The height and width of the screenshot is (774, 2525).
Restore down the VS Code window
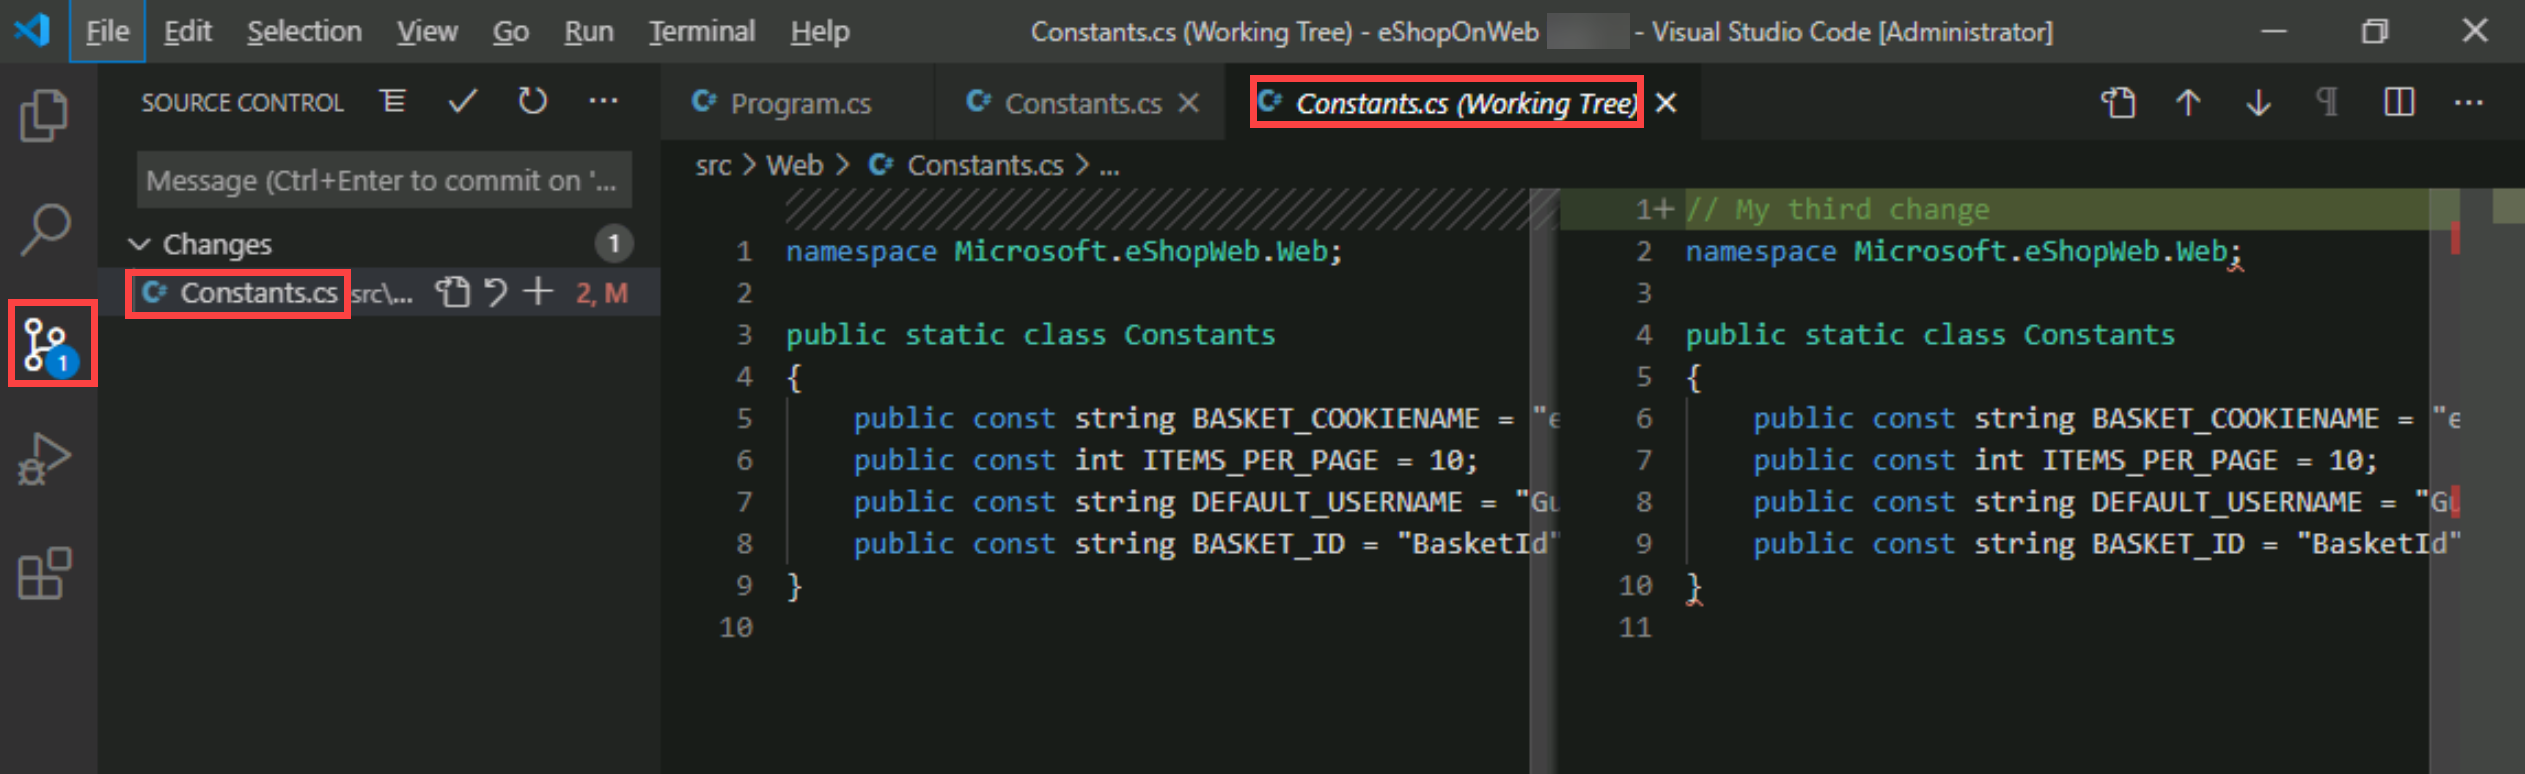pos(2374,31)
